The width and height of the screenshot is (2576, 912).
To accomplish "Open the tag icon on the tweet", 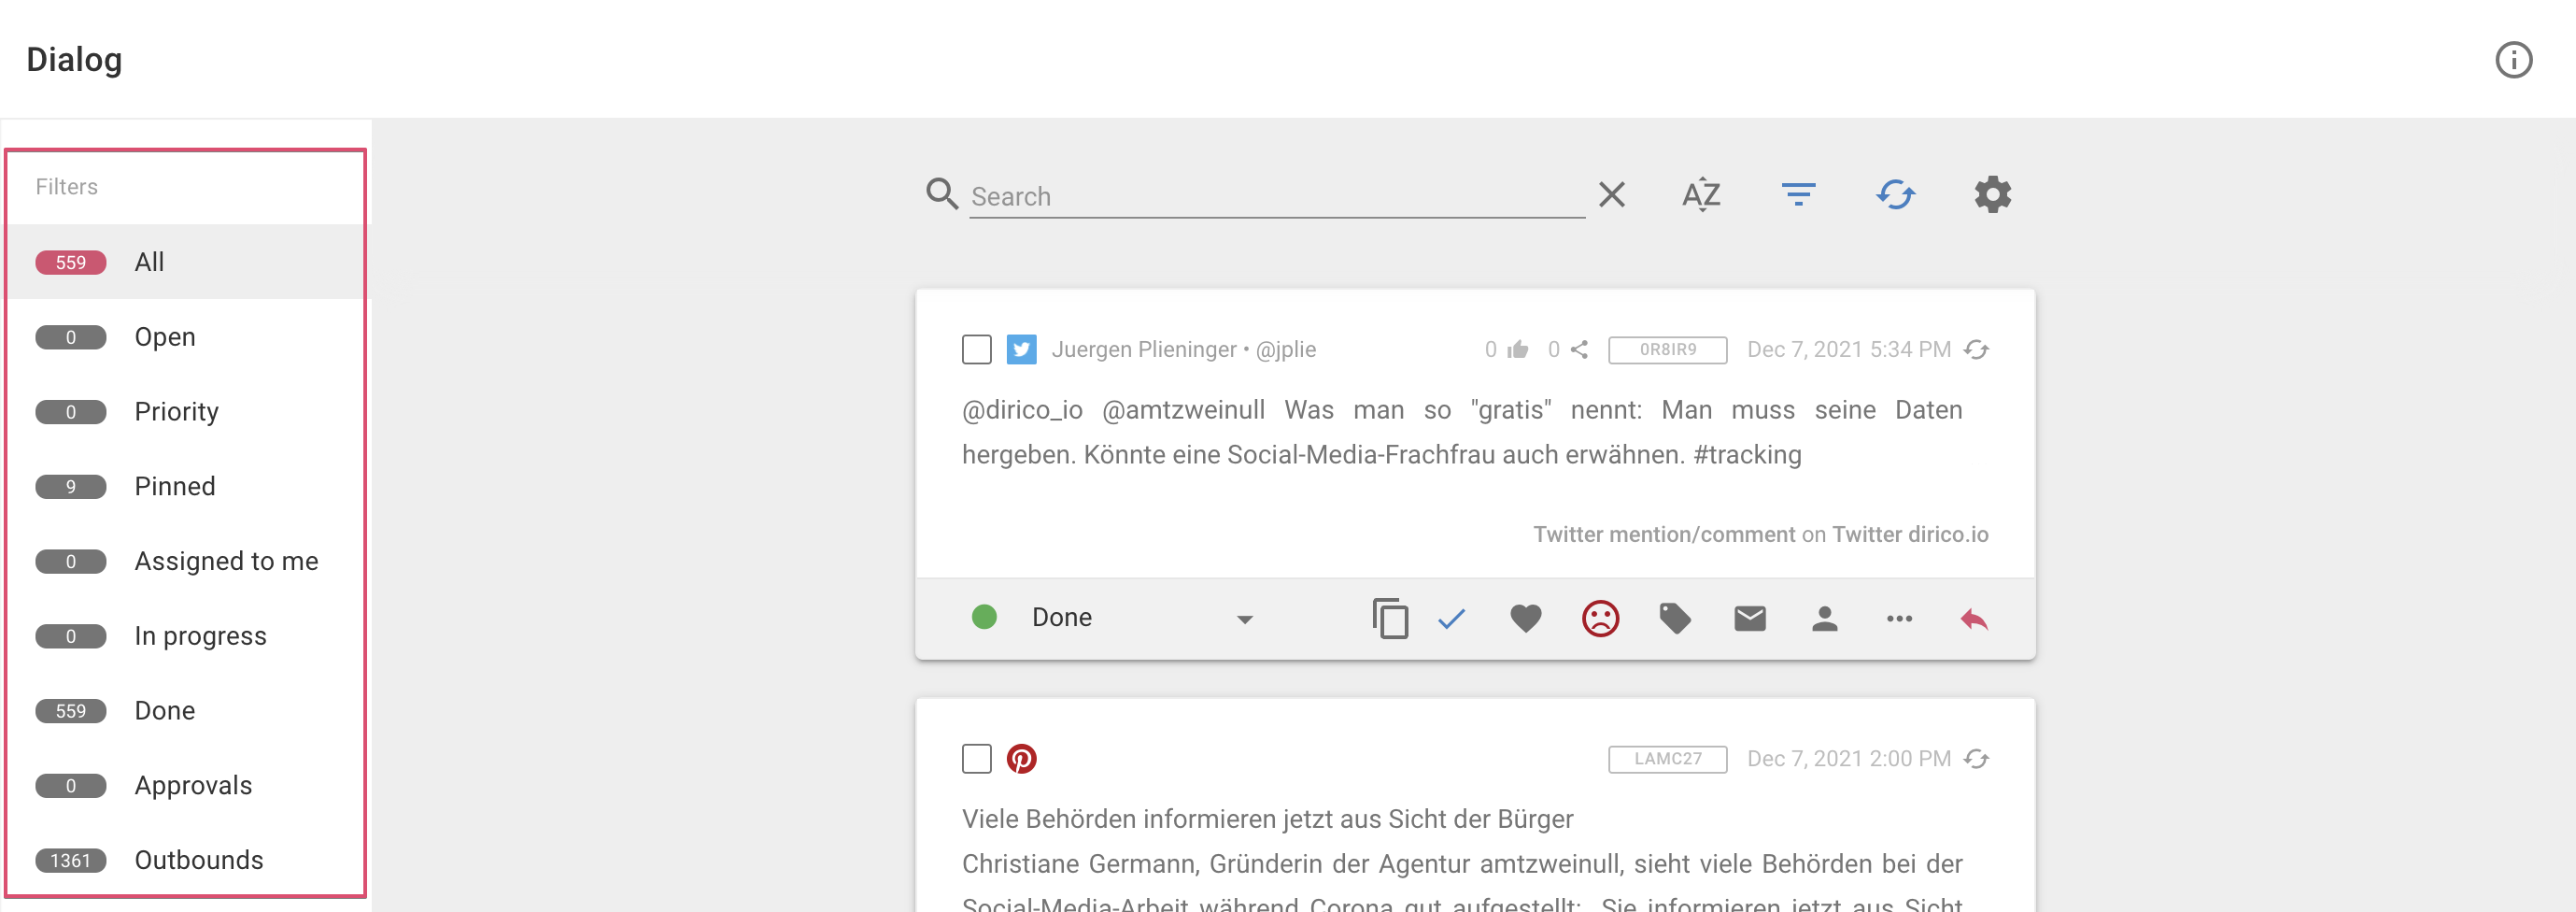I will pos(1675,619).
